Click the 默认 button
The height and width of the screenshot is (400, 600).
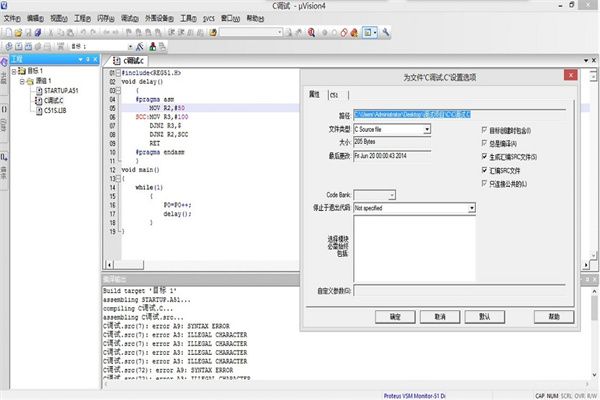(x=484, y=317)
